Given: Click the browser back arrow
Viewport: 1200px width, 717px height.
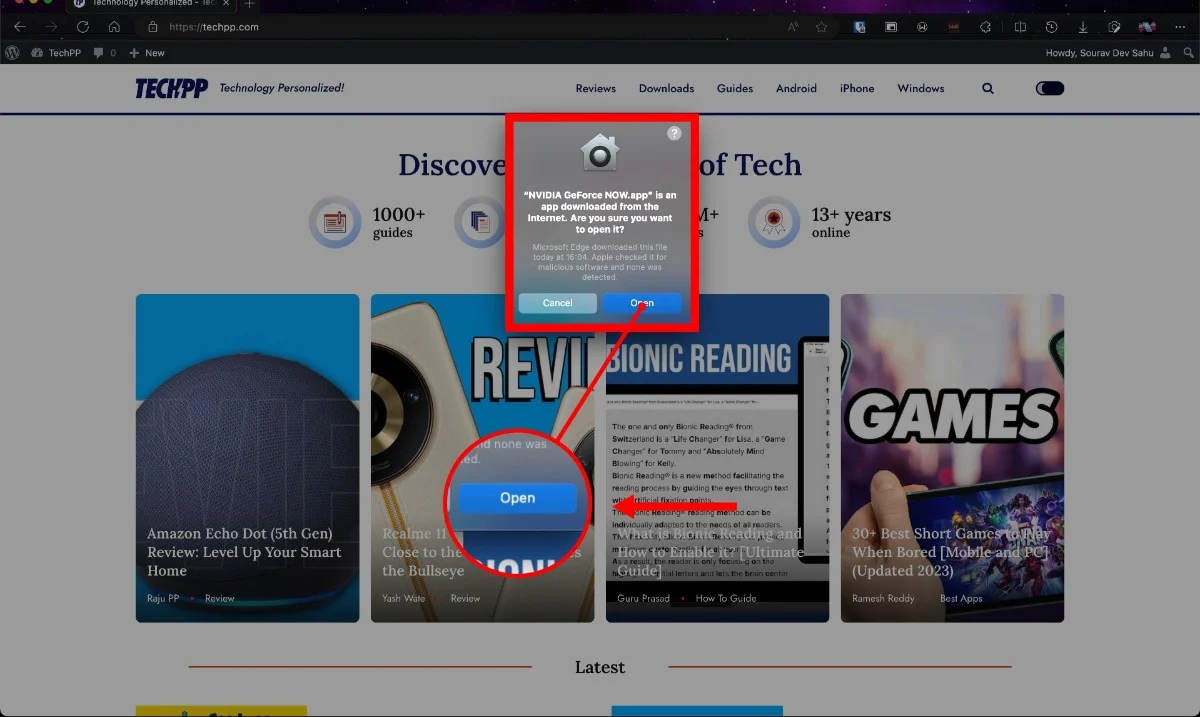Looking at the screenshot, I should tap(20, 27).
